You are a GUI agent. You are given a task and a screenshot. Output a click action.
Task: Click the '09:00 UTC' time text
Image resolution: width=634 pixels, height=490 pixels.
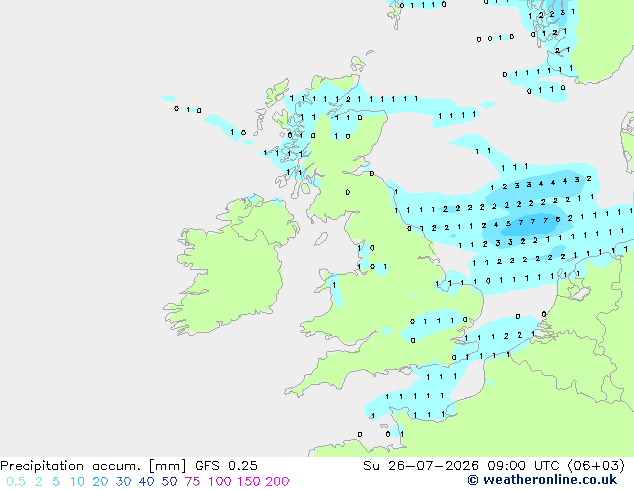523,466
